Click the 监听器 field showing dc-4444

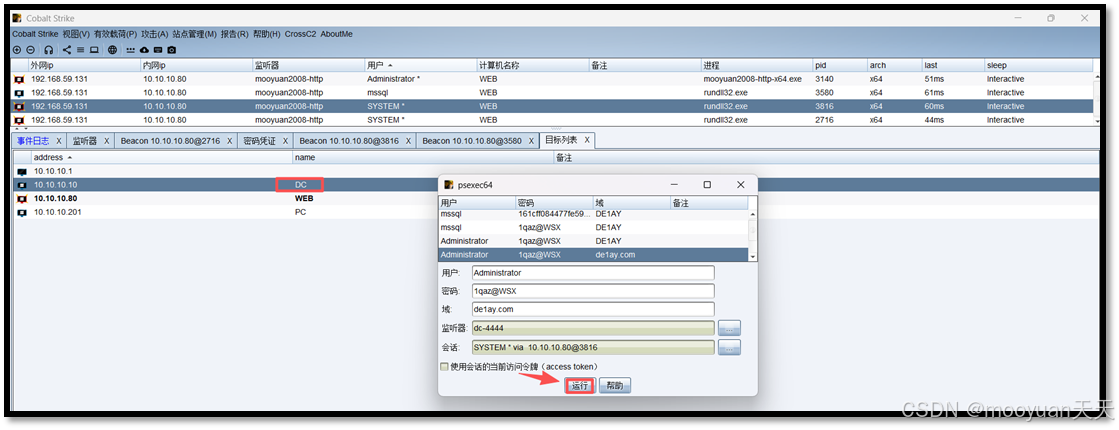point(592,328)
